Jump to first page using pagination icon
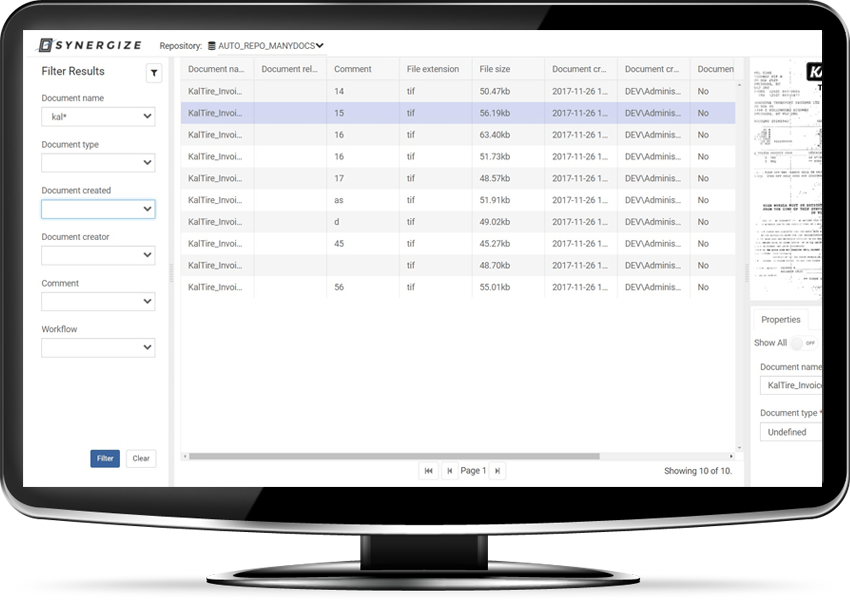Image resolution: width=850 pixels, height=600 pixels. pos(428,470)
